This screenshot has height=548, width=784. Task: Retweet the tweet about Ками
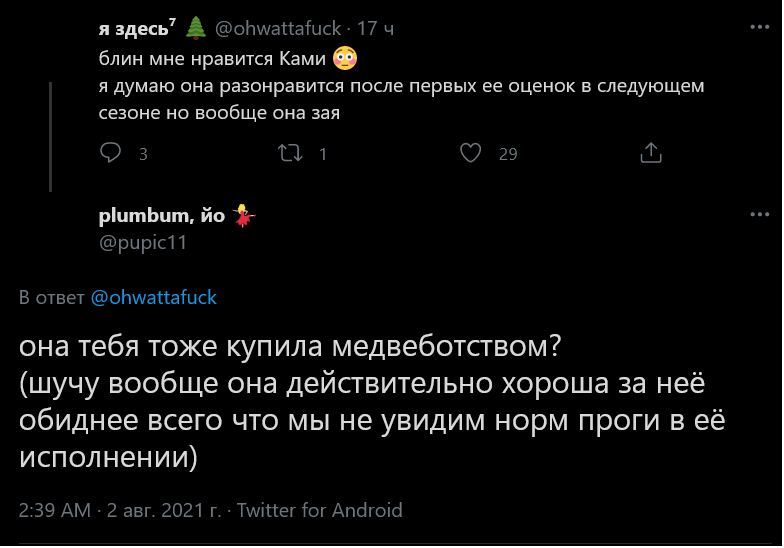pos(288,153)
